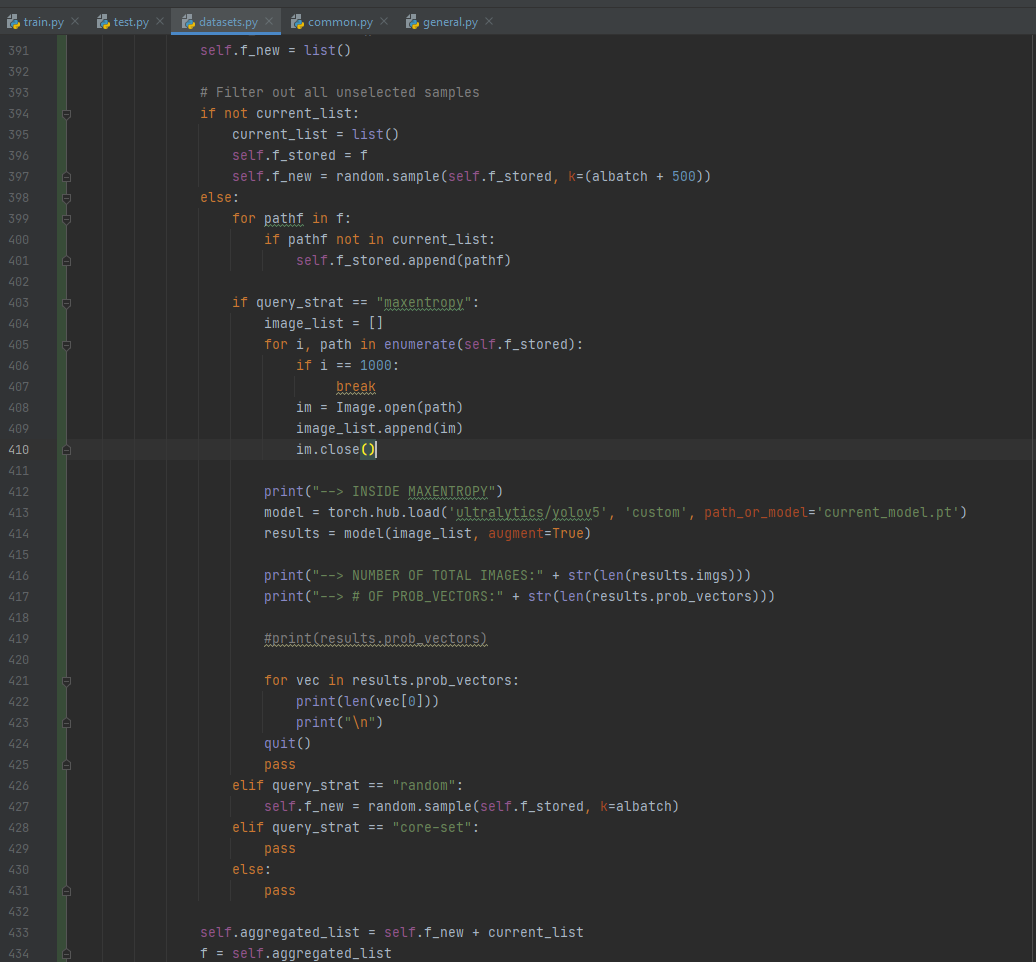Click 'im.close()' on line 410
The height and width of the screenshot is (962, 1036).
pyautogui.click(x=336, y=449)
